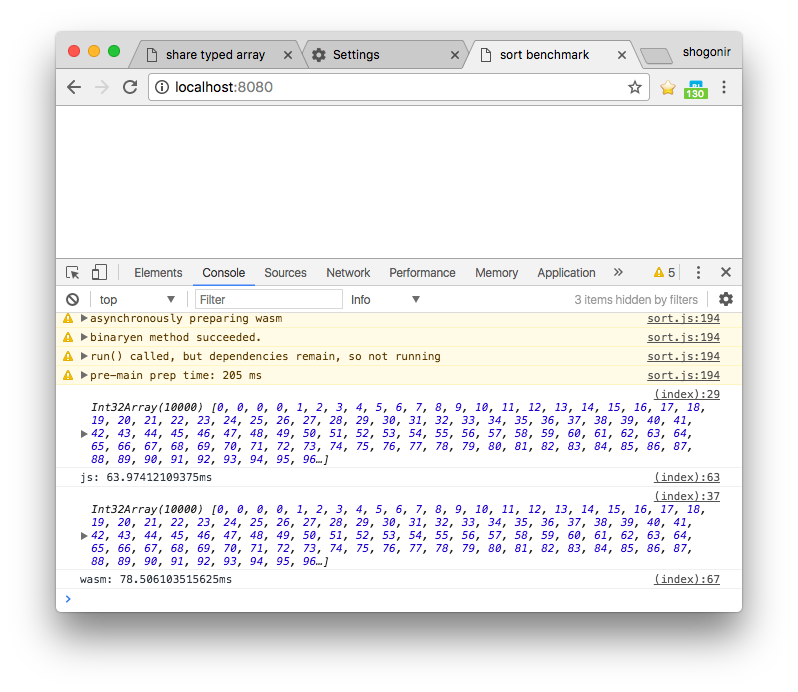The width and height of the screenshot is (798, 692).
Task: Click the warnings count badge showing 5
Action: point(665,273)
